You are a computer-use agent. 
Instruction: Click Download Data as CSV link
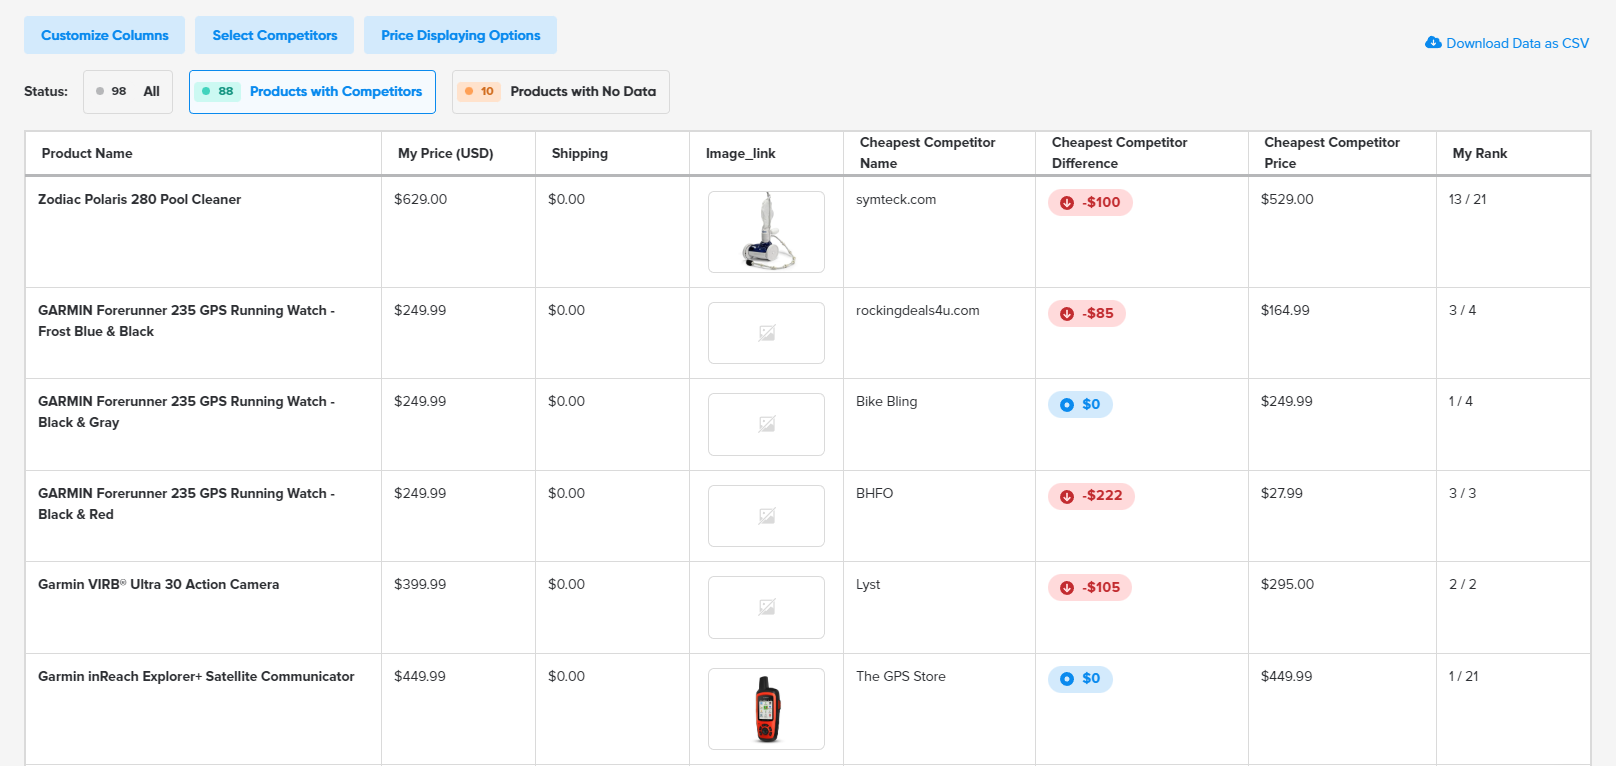point(1517,43)
